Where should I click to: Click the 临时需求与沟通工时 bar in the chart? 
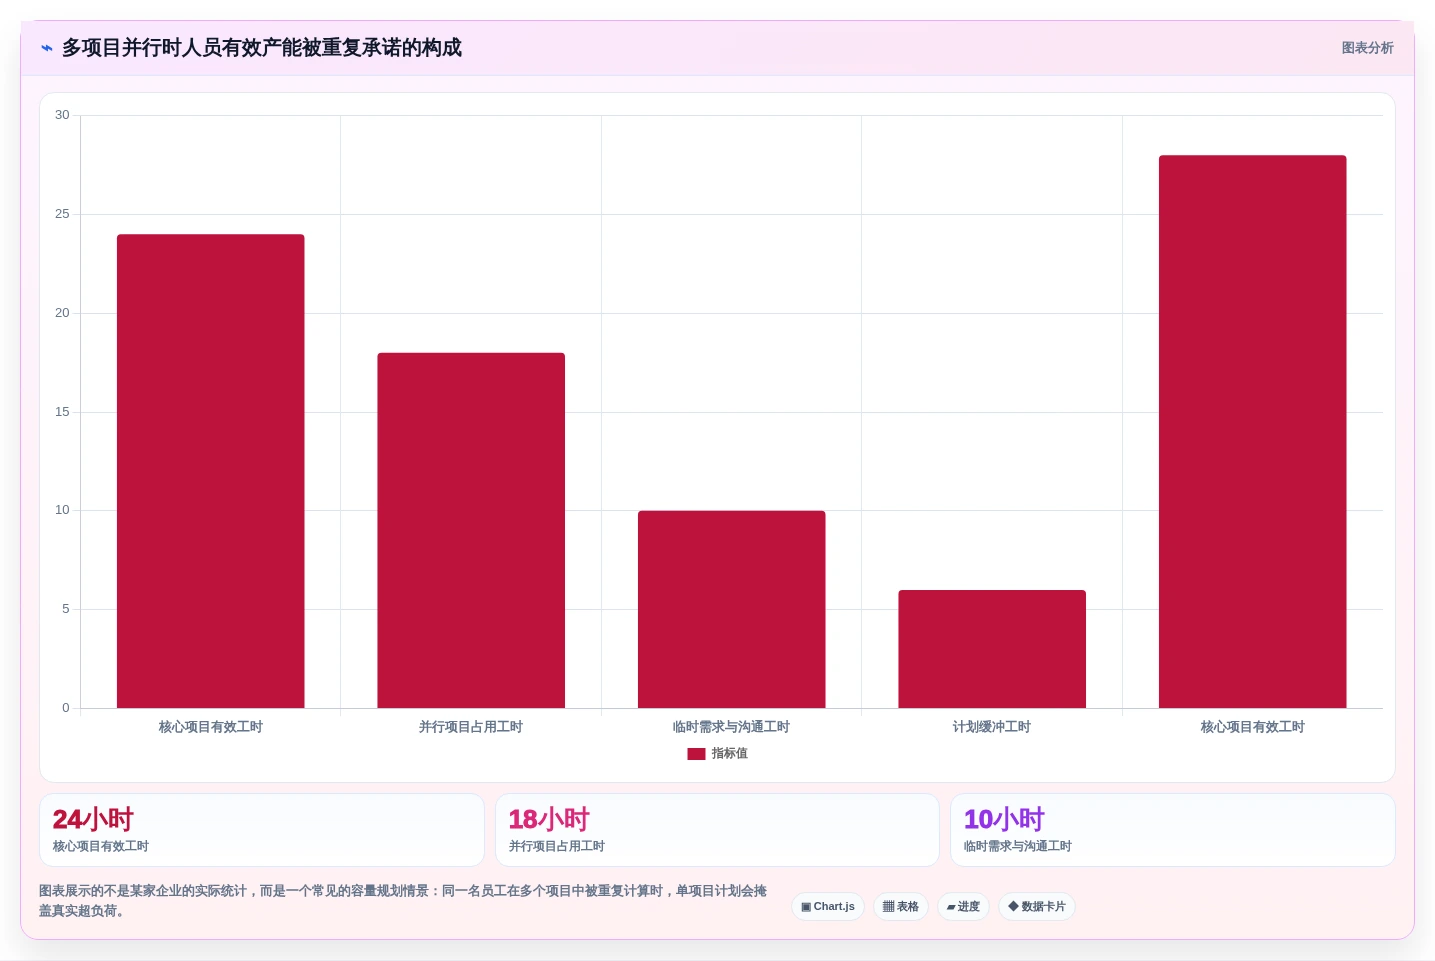coord(732,609)
